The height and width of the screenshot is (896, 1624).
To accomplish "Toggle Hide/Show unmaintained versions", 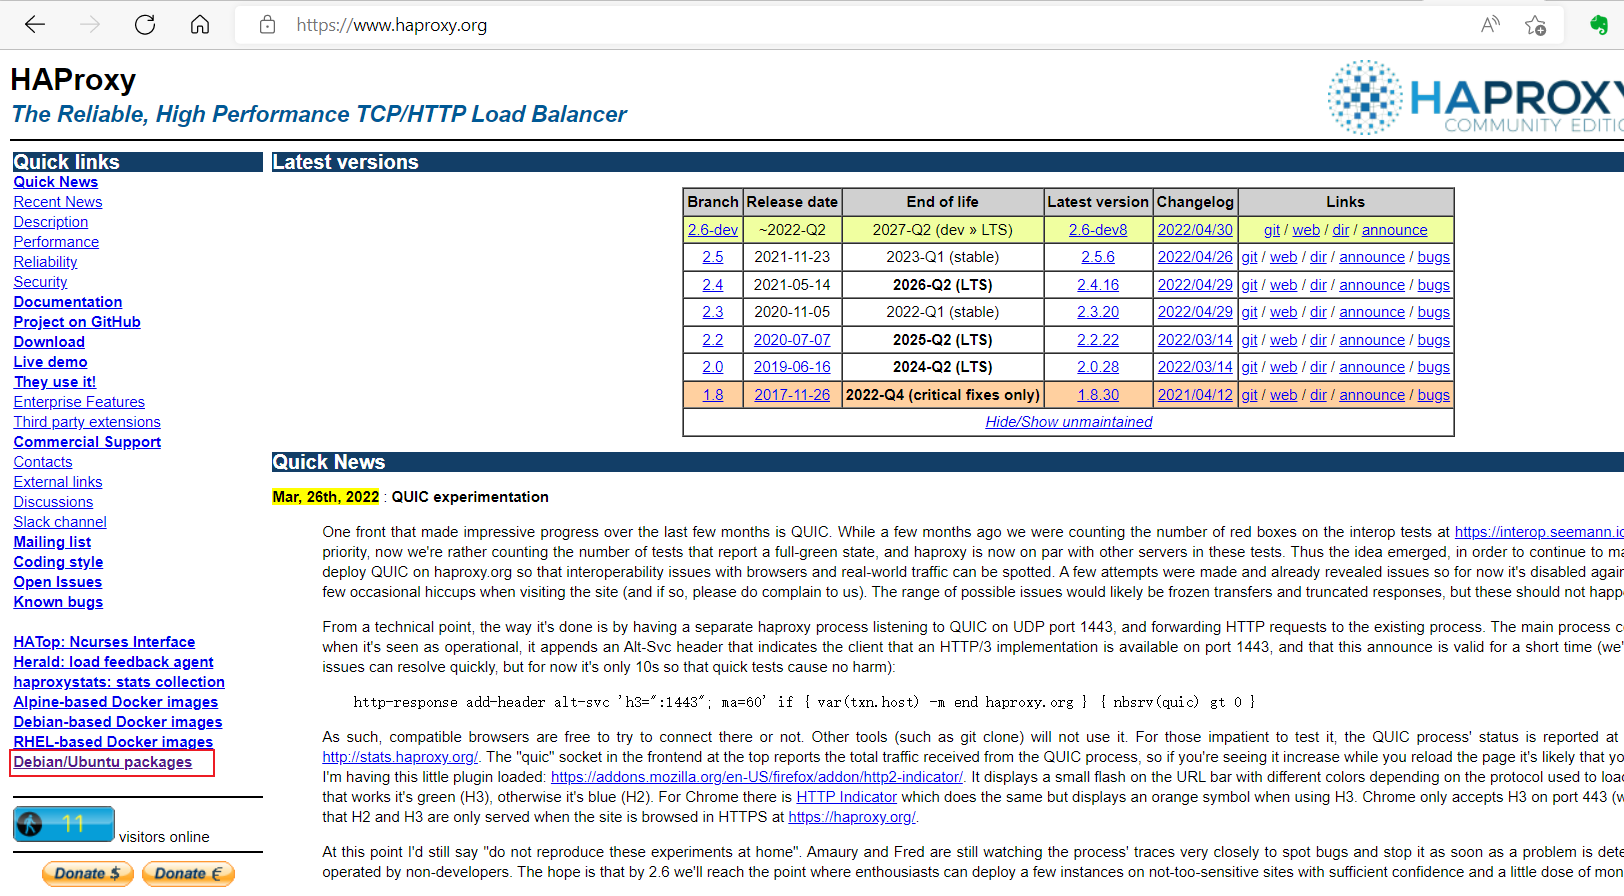I will click(x=1069, y=422).
